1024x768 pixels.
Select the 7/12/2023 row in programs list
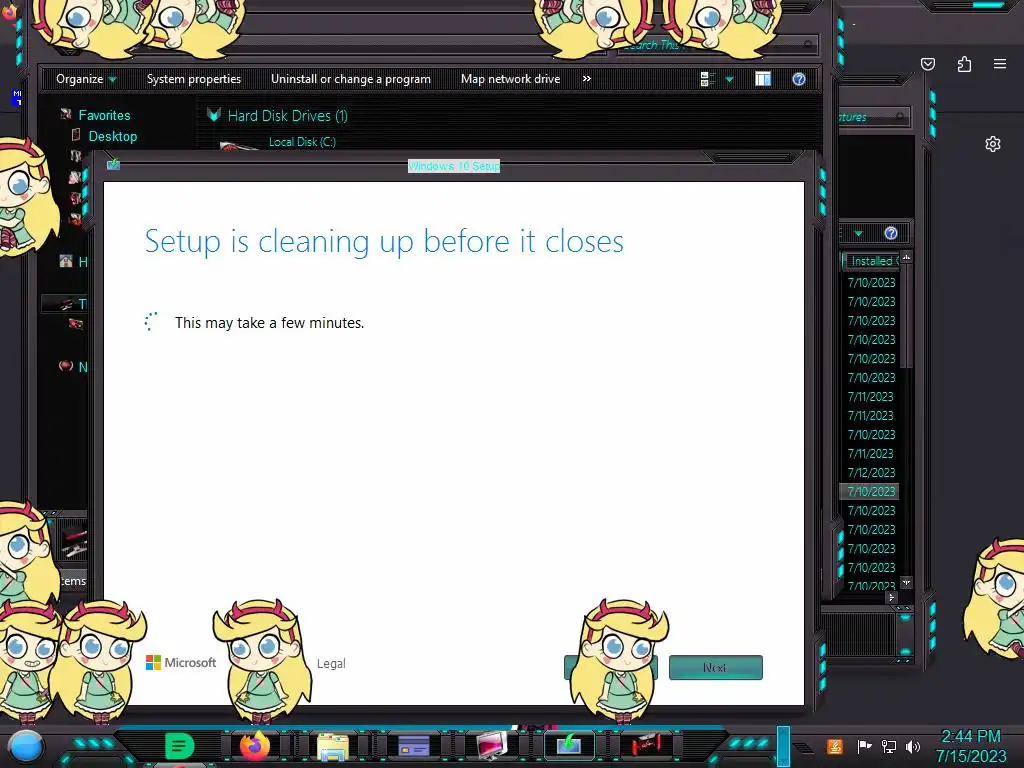tap(871, 472)
